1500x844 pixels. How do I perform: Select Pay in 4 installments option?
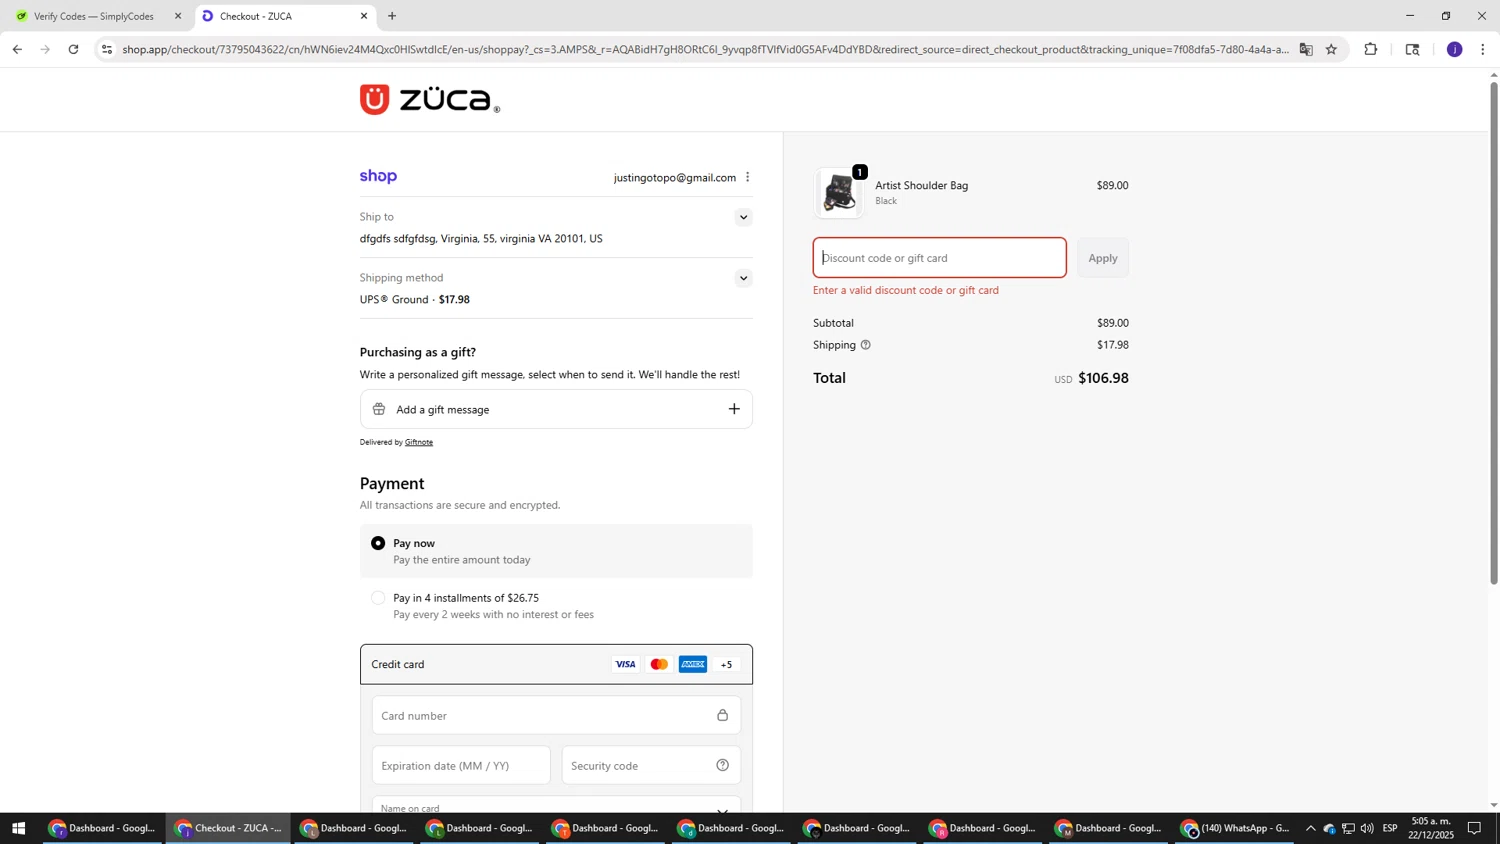coord(378,598)
